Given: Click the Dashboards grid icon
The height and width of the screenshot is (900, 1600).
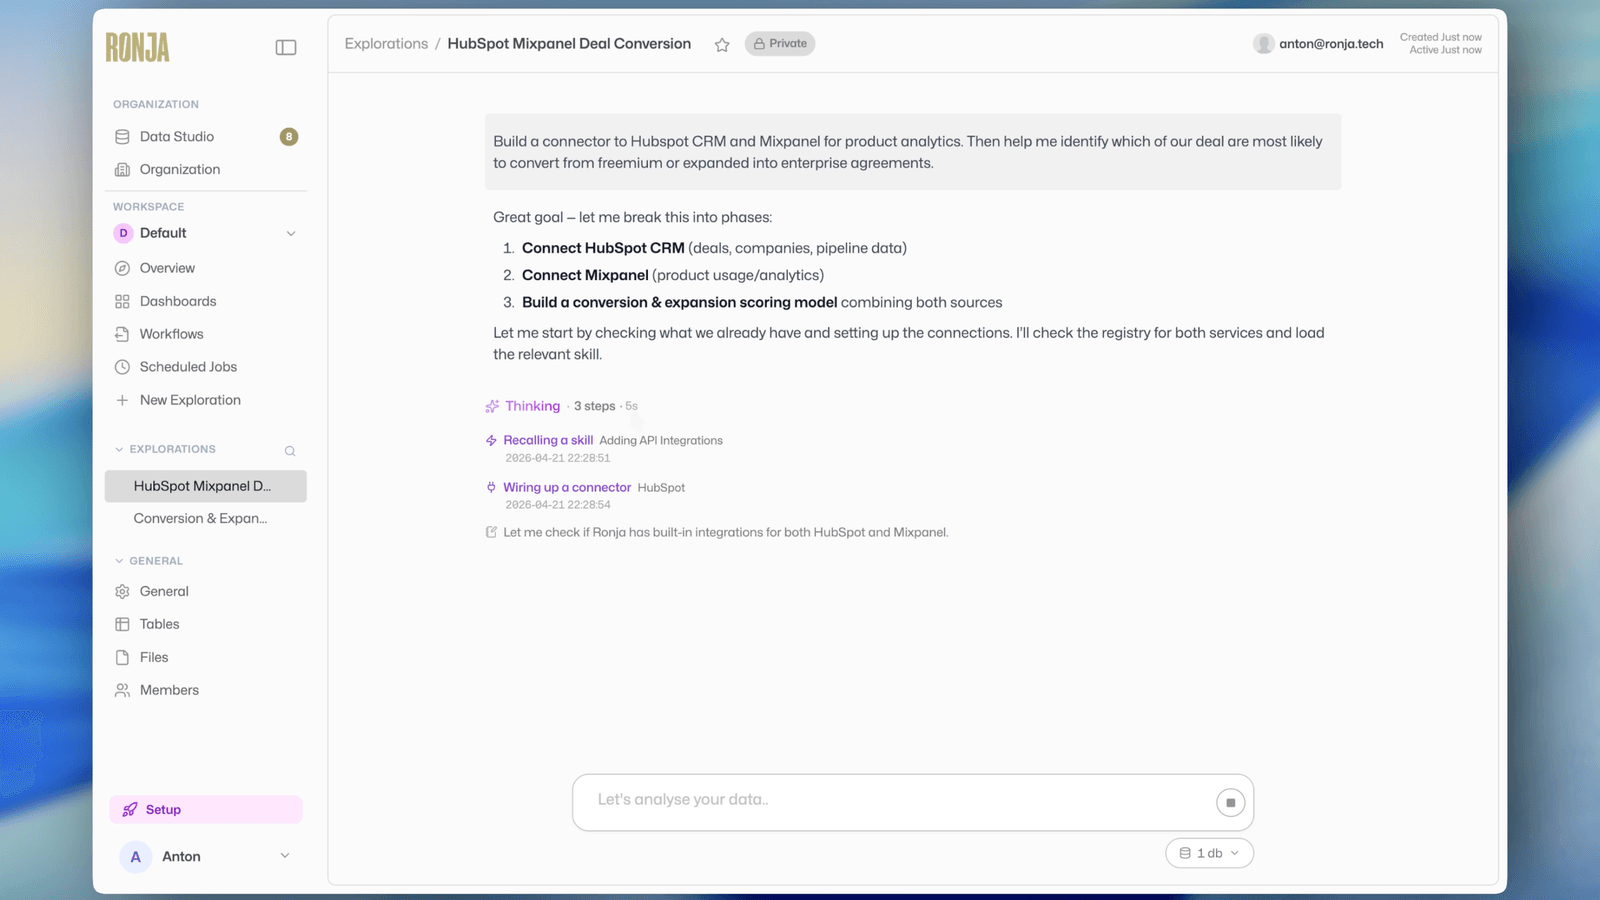Looking at the screenshot, I should click(x=122, y=301).
